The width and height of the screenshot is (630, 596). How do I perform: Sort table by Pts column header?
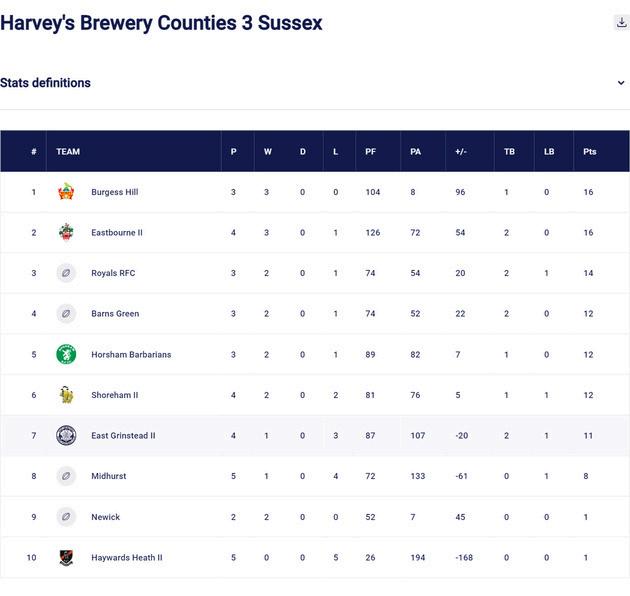[x=590, y=152]
